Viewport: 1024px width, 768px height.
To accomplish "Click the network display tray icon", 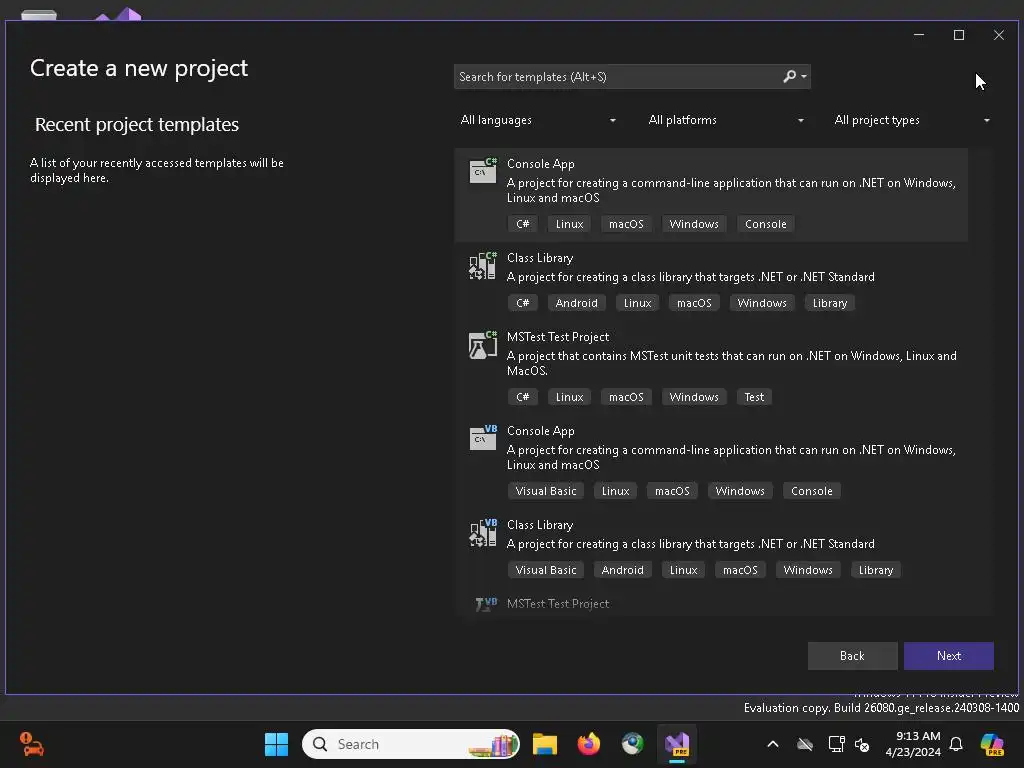I will 836,744.
